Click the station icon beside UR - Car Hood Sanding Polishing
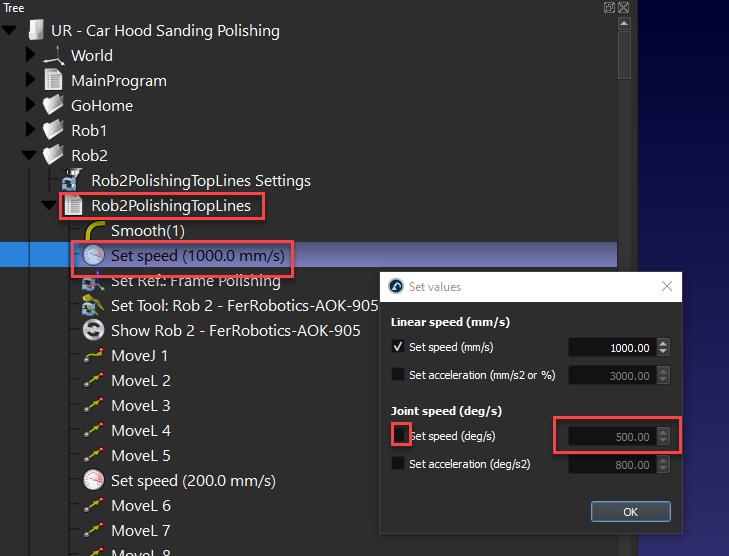Screen dimensions: 729x556 click(x=36, y=30)
